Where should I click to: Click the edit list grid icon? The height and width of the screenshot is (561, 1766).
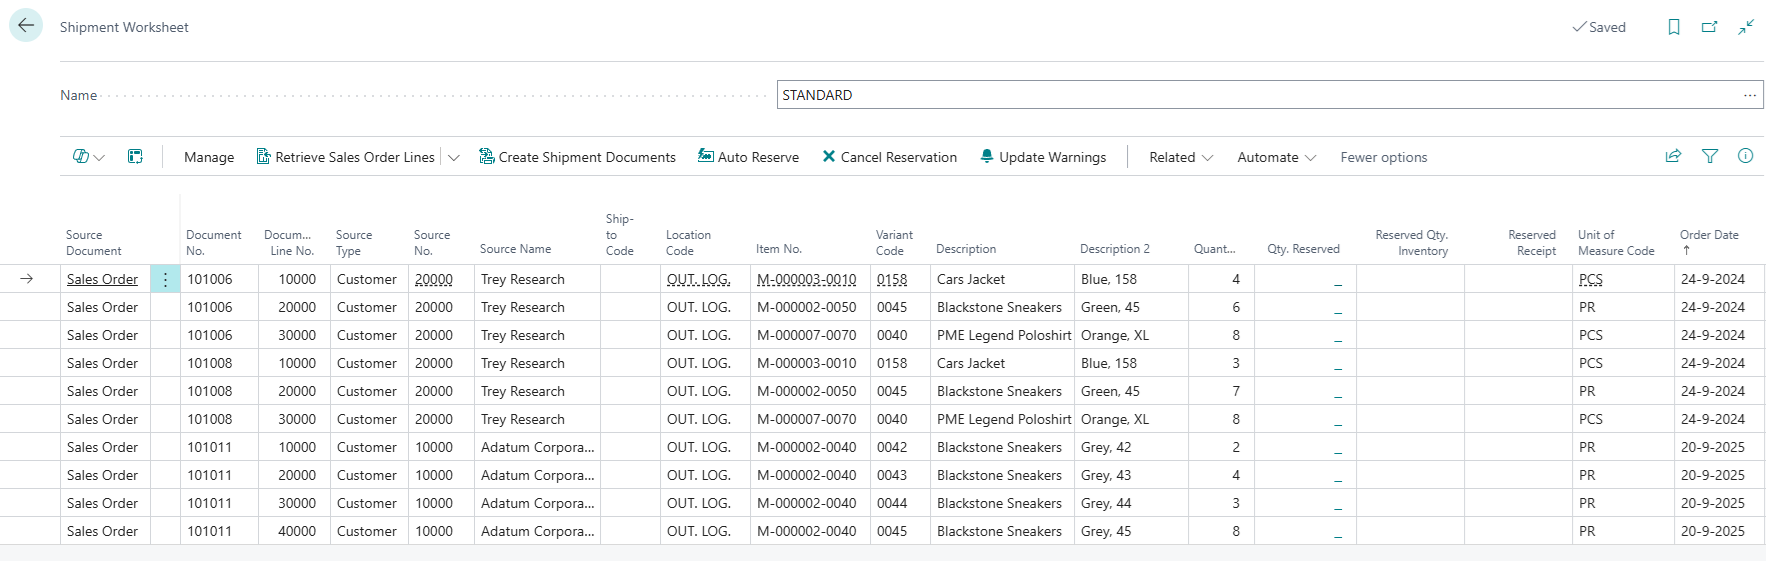pyautogui.click(x=135, y=157)
